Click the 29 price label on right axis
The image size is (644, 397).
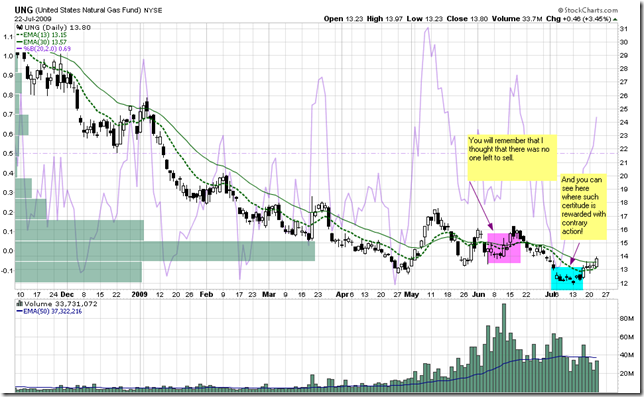pos(623,55)
